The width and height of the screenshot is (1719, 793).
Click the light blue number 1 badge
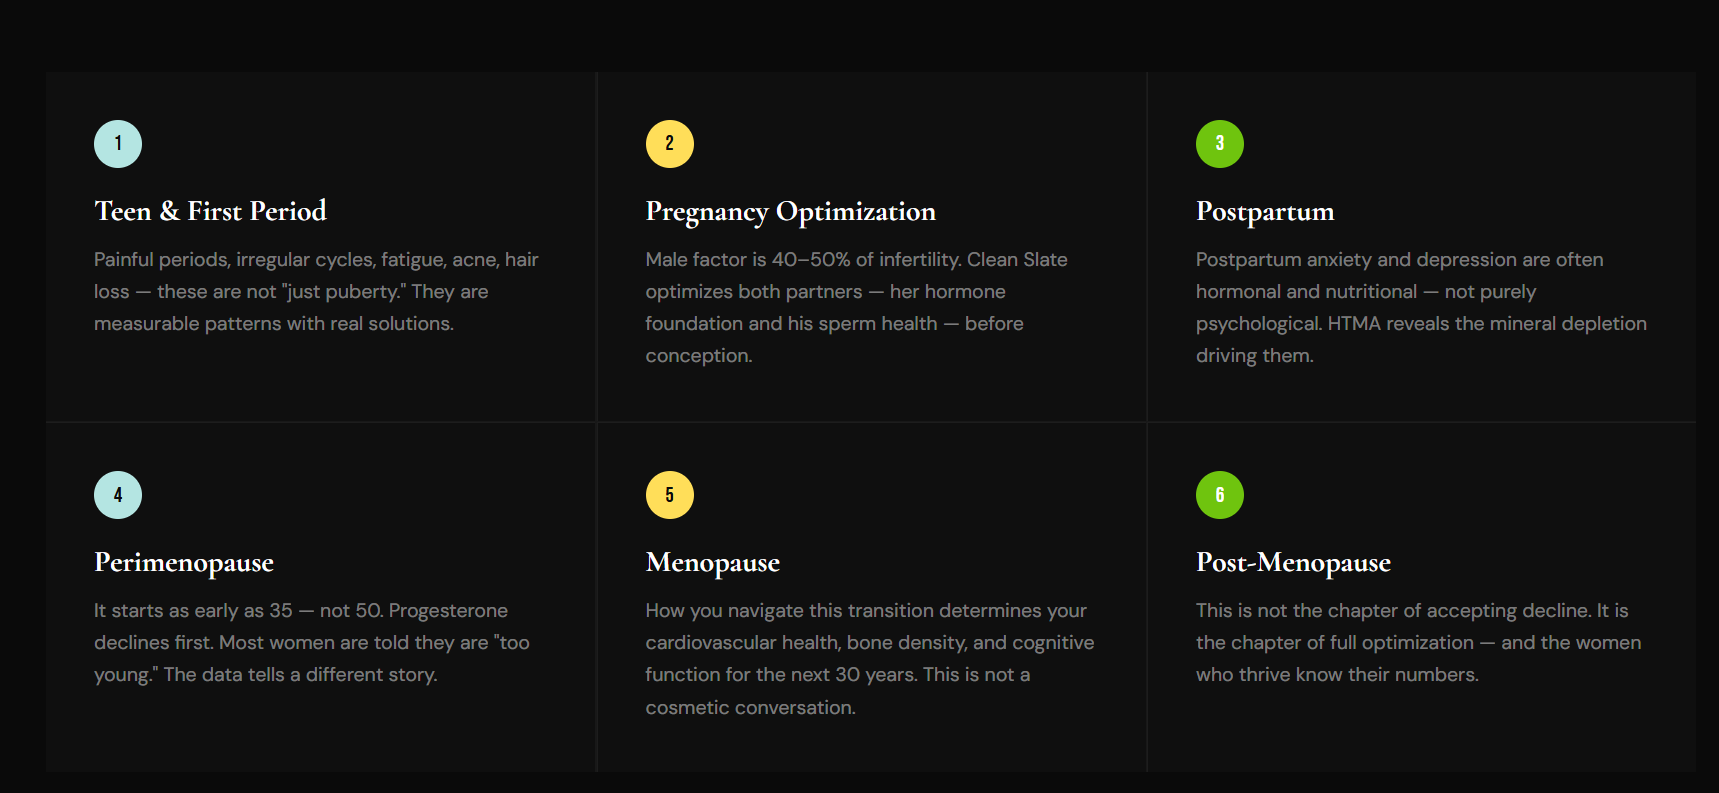click(x=118, y=144)
